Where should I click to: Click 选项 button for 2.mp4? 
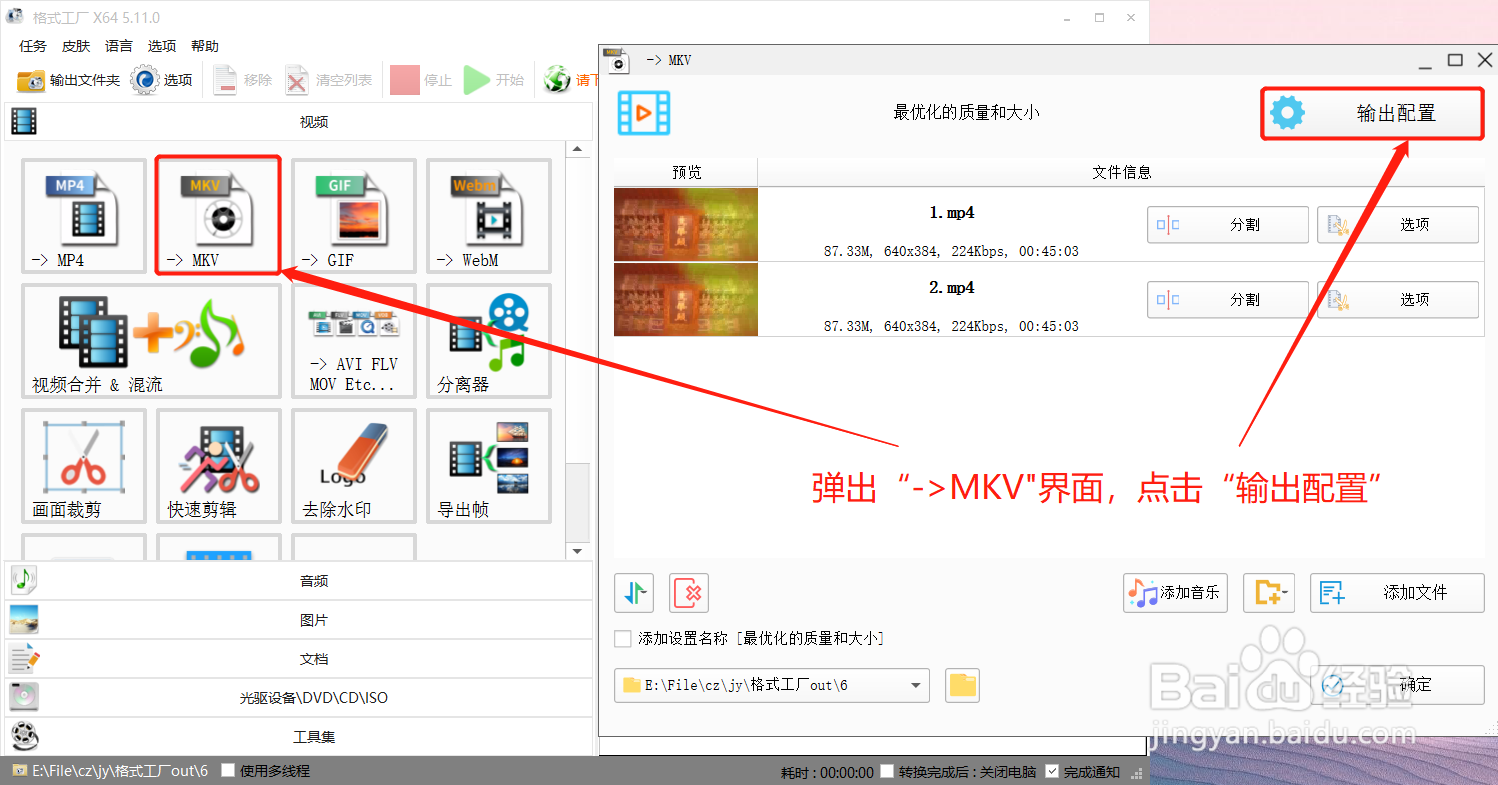(1398, 300)
